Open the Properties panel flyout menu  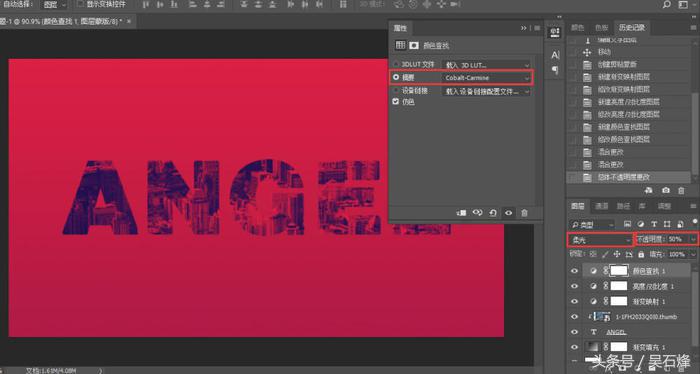tap(537, 28)
